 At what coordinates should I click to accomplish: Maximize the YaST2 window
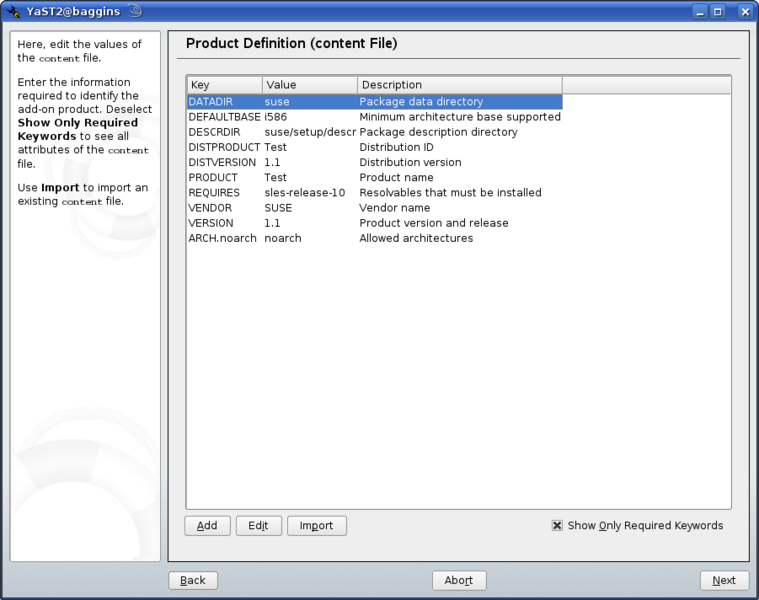point(718,12)
